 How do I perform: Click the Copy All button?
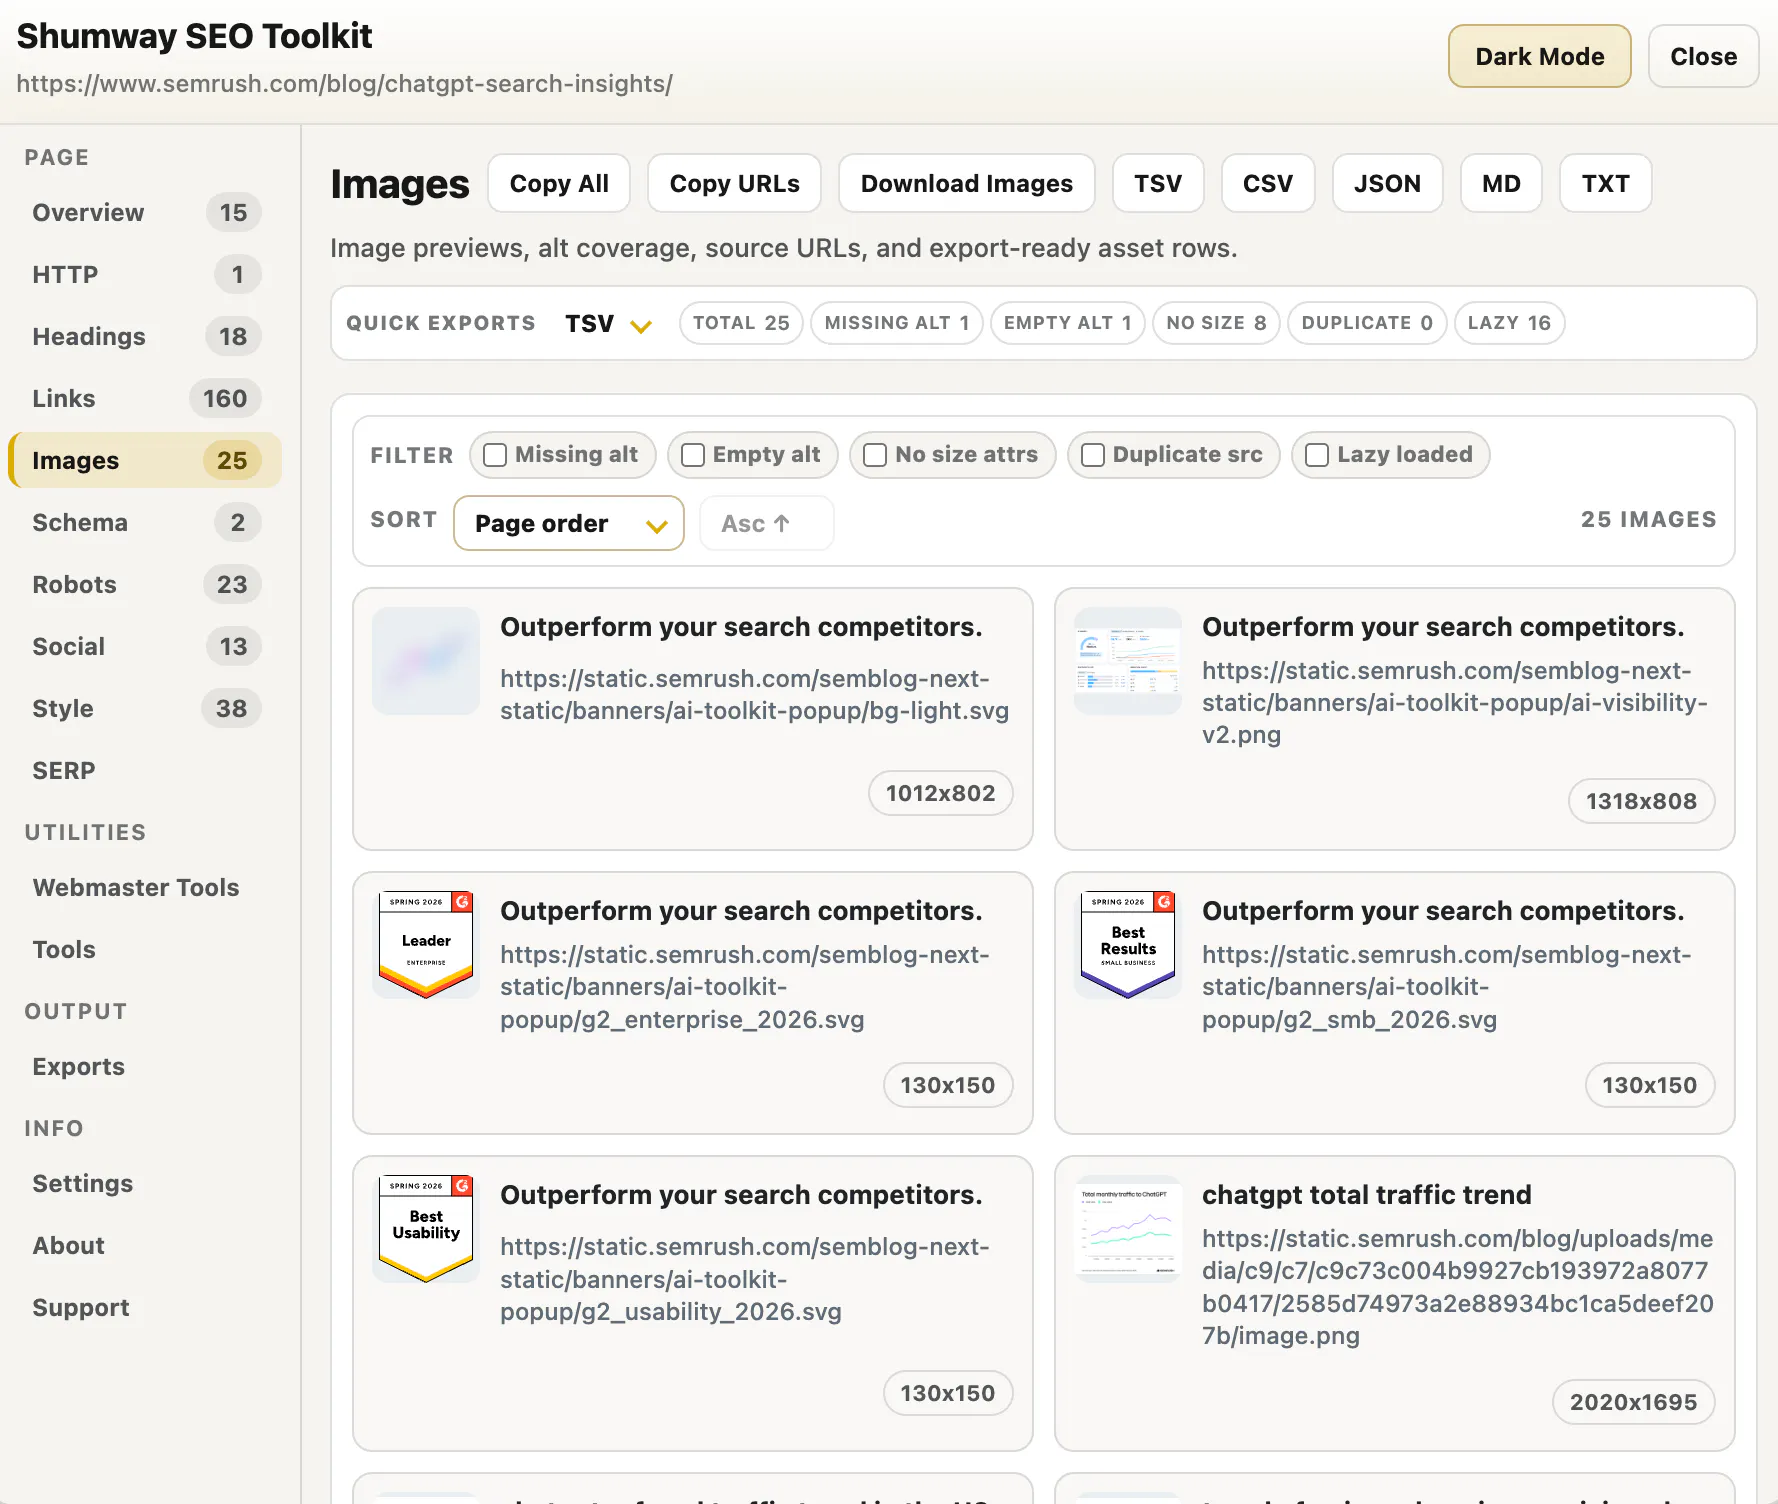[559, 183]
